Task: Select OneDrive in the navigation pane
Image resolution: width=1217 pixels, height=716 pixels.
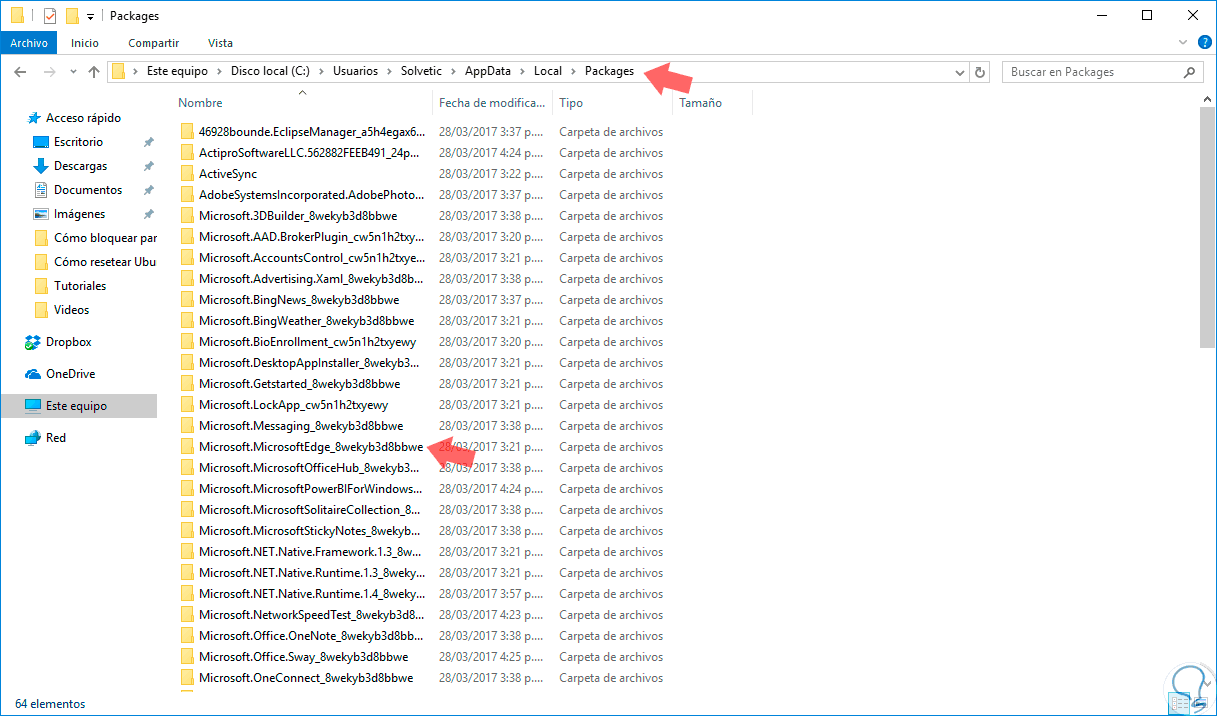Action: (x=70, y=374)
